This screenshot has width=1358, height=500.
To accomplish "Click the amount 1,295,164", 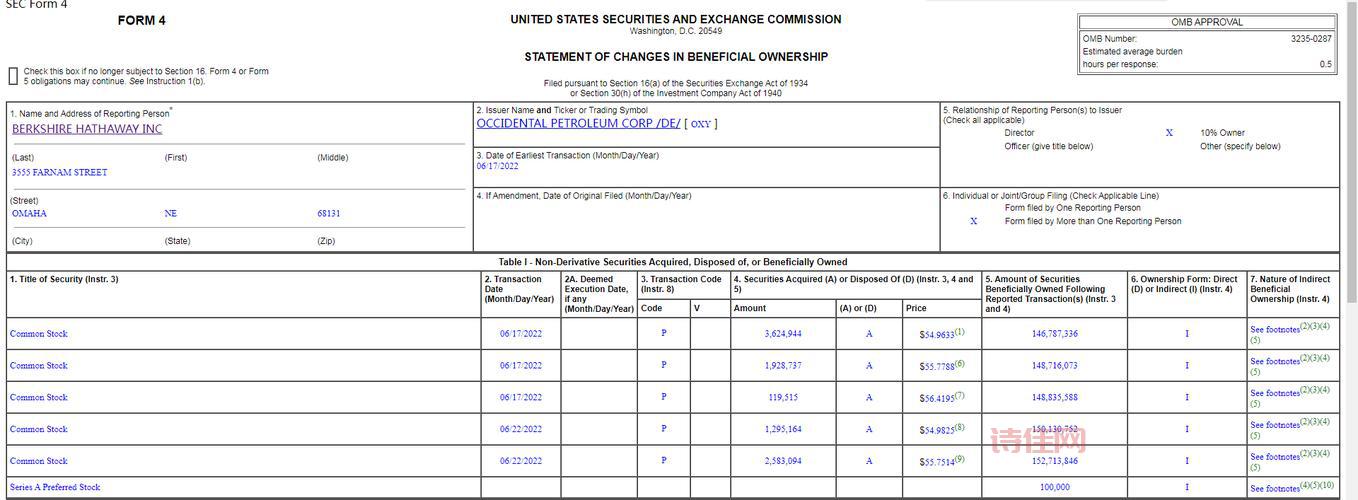I will tap(783, 430).
